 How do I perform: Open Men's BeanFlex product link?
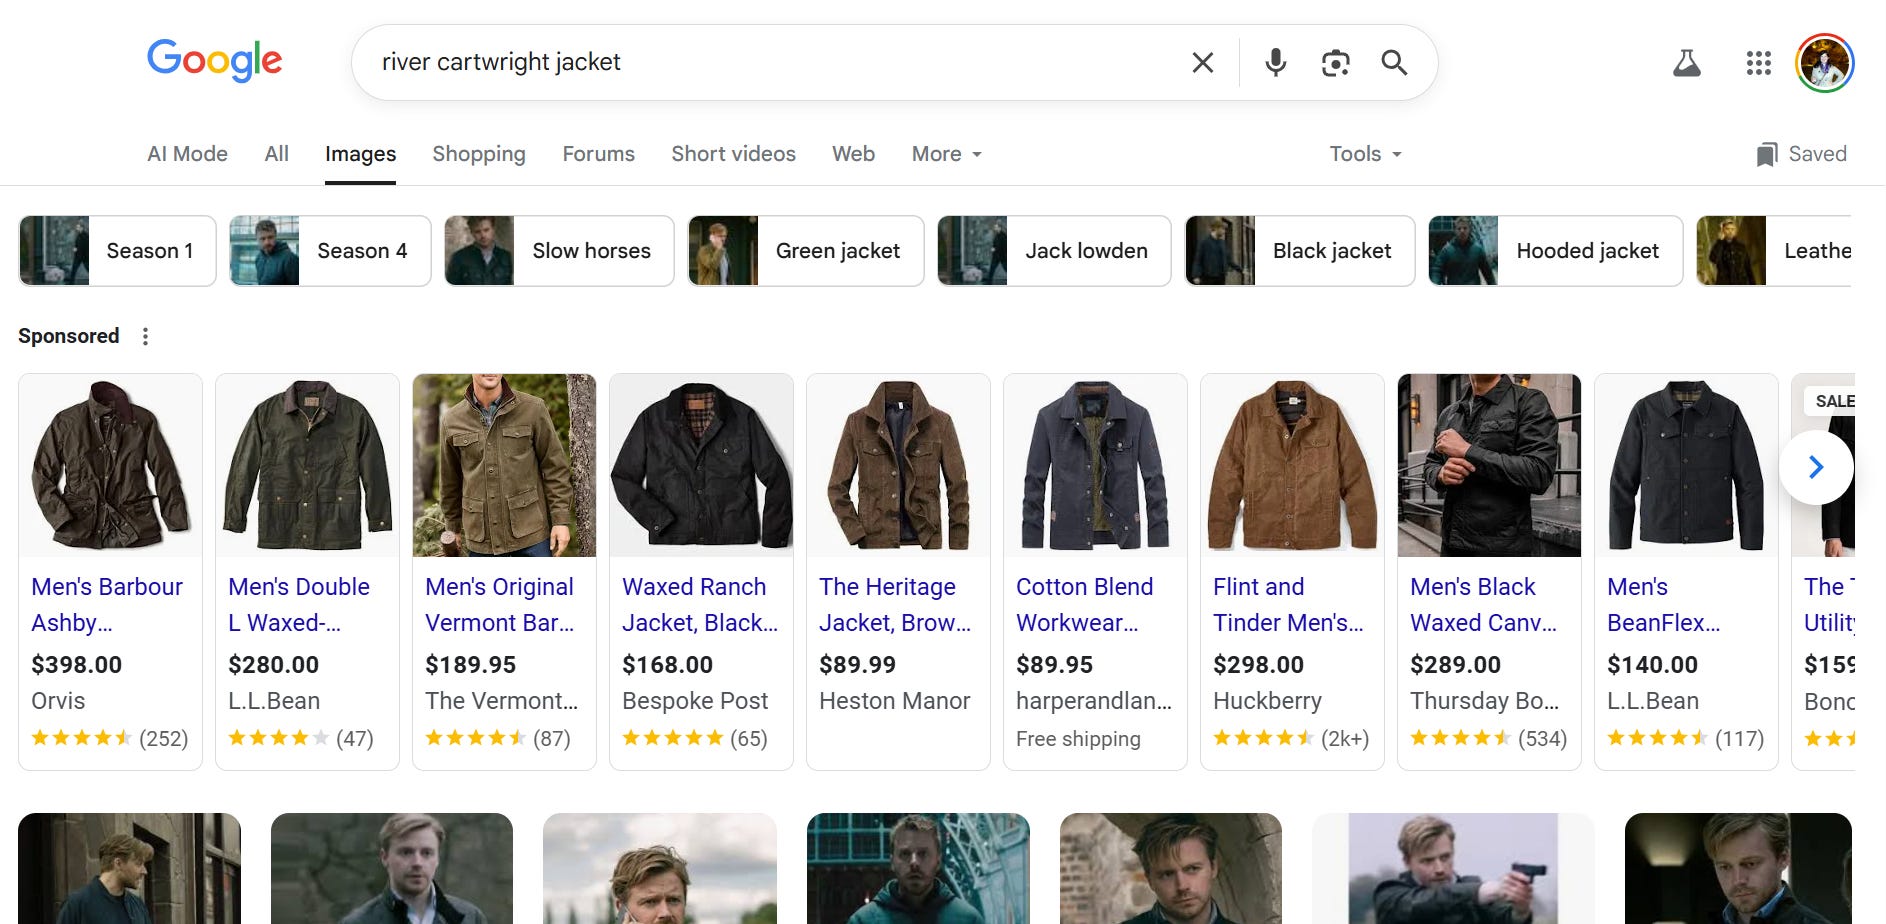point(1664,605)
